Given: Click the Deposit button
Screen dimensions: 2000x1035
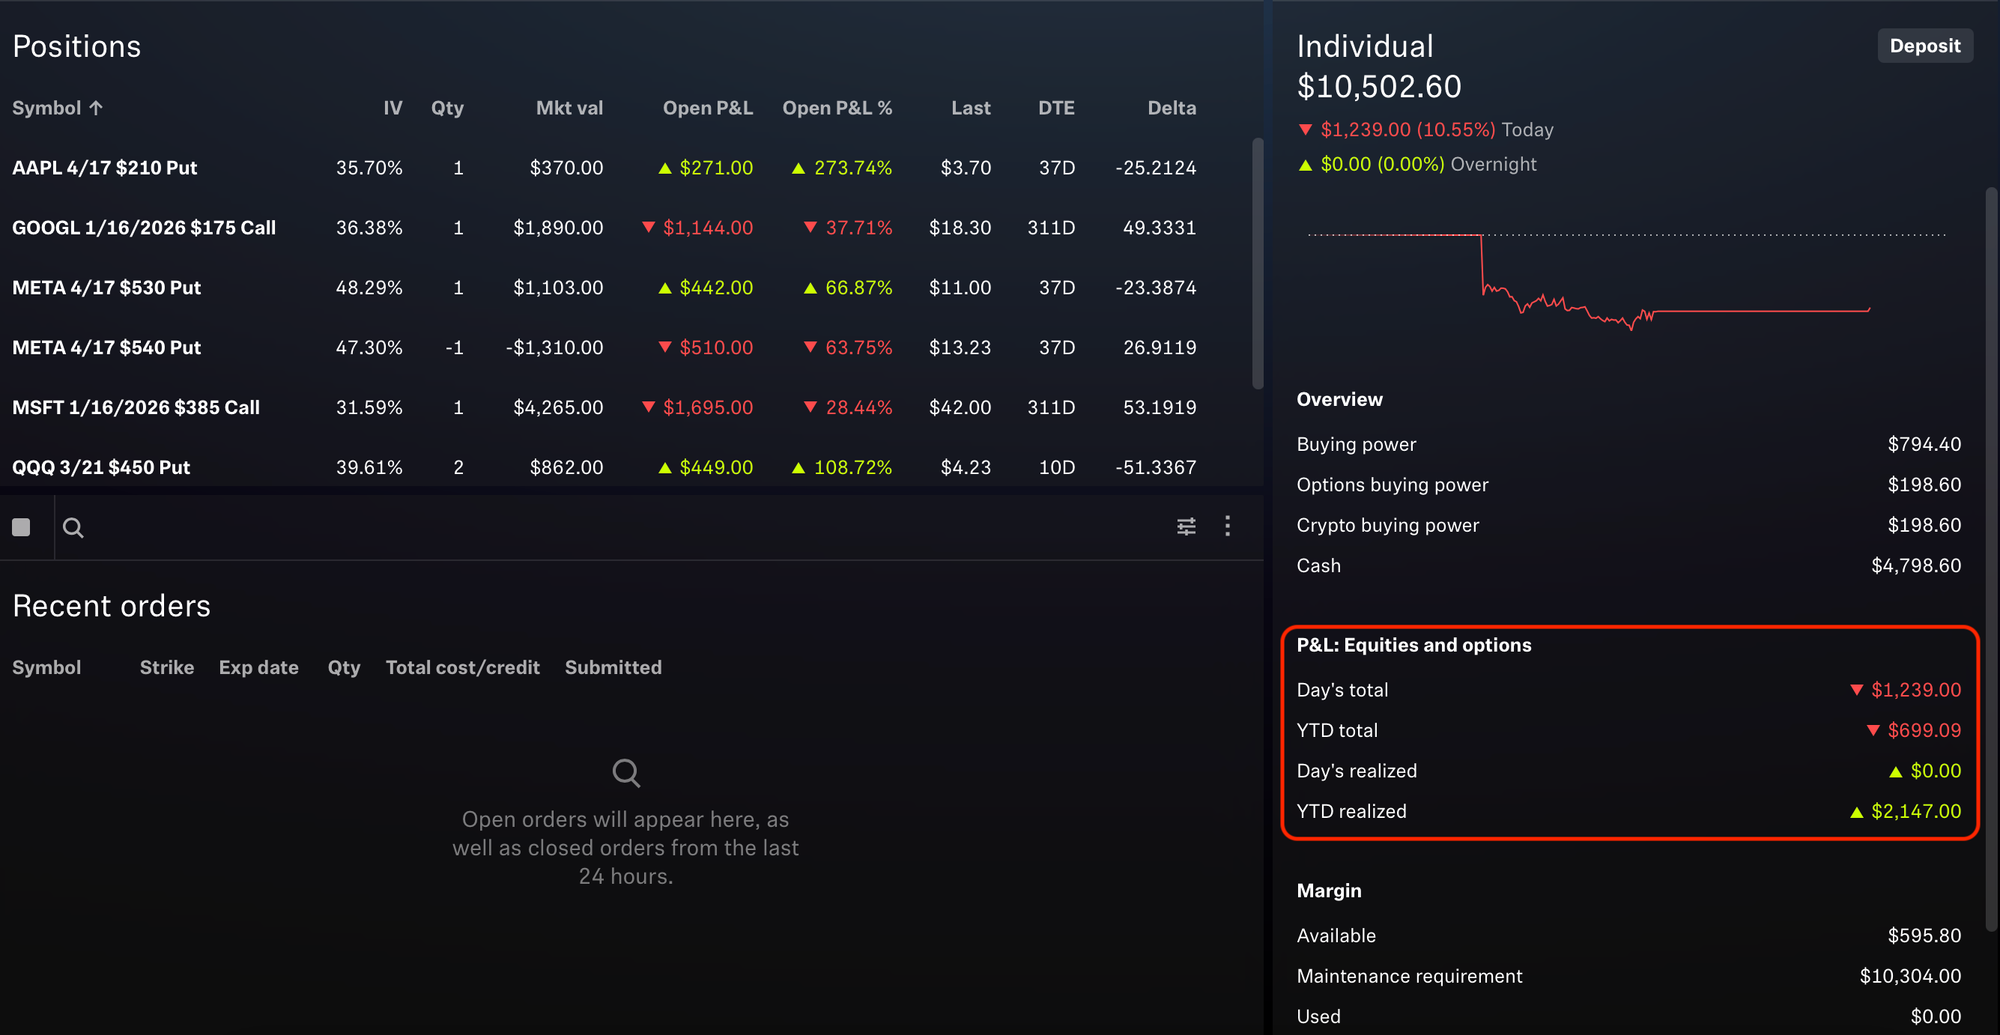Looking at the screenshot, I should point(1924,46).
